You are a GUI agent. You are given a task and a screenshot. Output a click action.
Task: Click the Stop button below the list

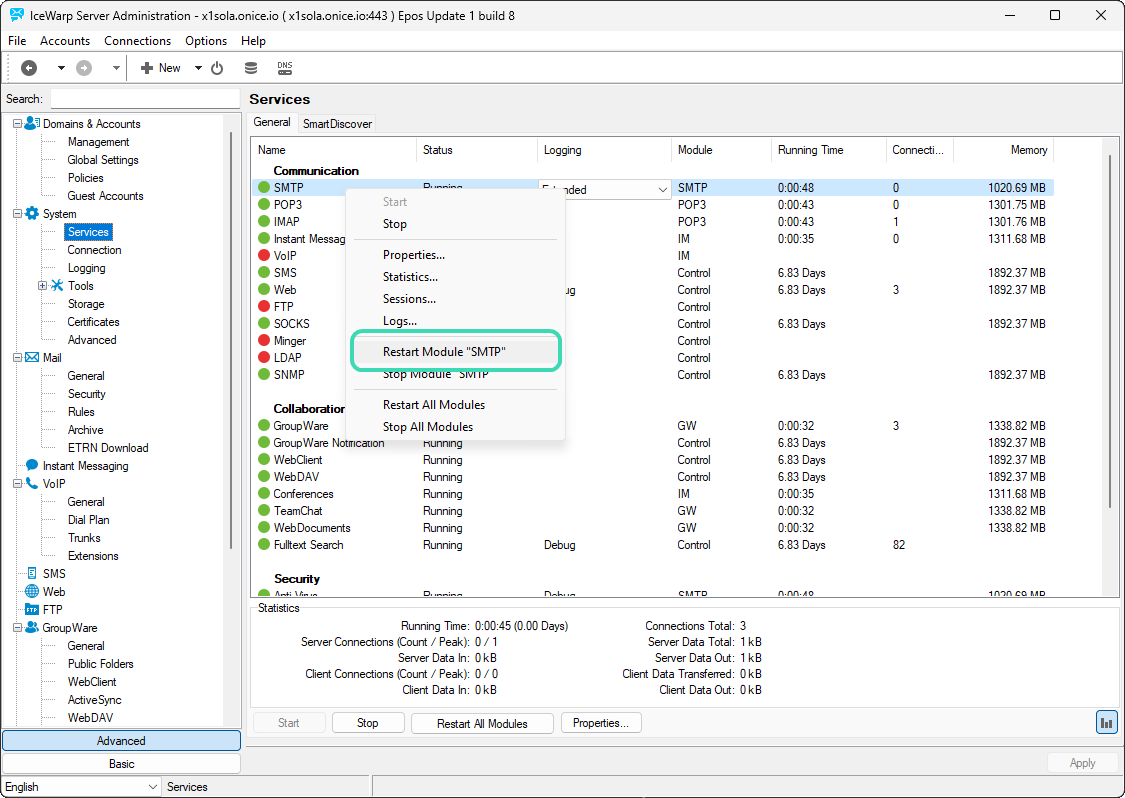pyautogui.click(x=368, y=723)
